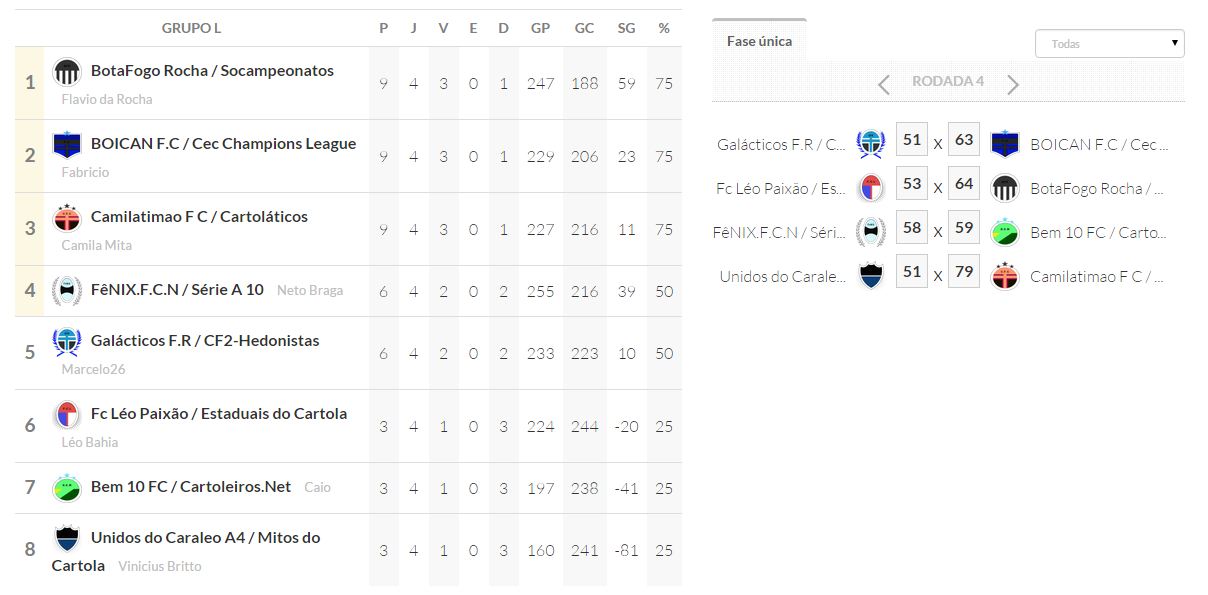This screenshot has height=595, width=1208.
Task: Open BotaFogo Rocha / Socampeonatos team link
Action: tap(212, 71)
